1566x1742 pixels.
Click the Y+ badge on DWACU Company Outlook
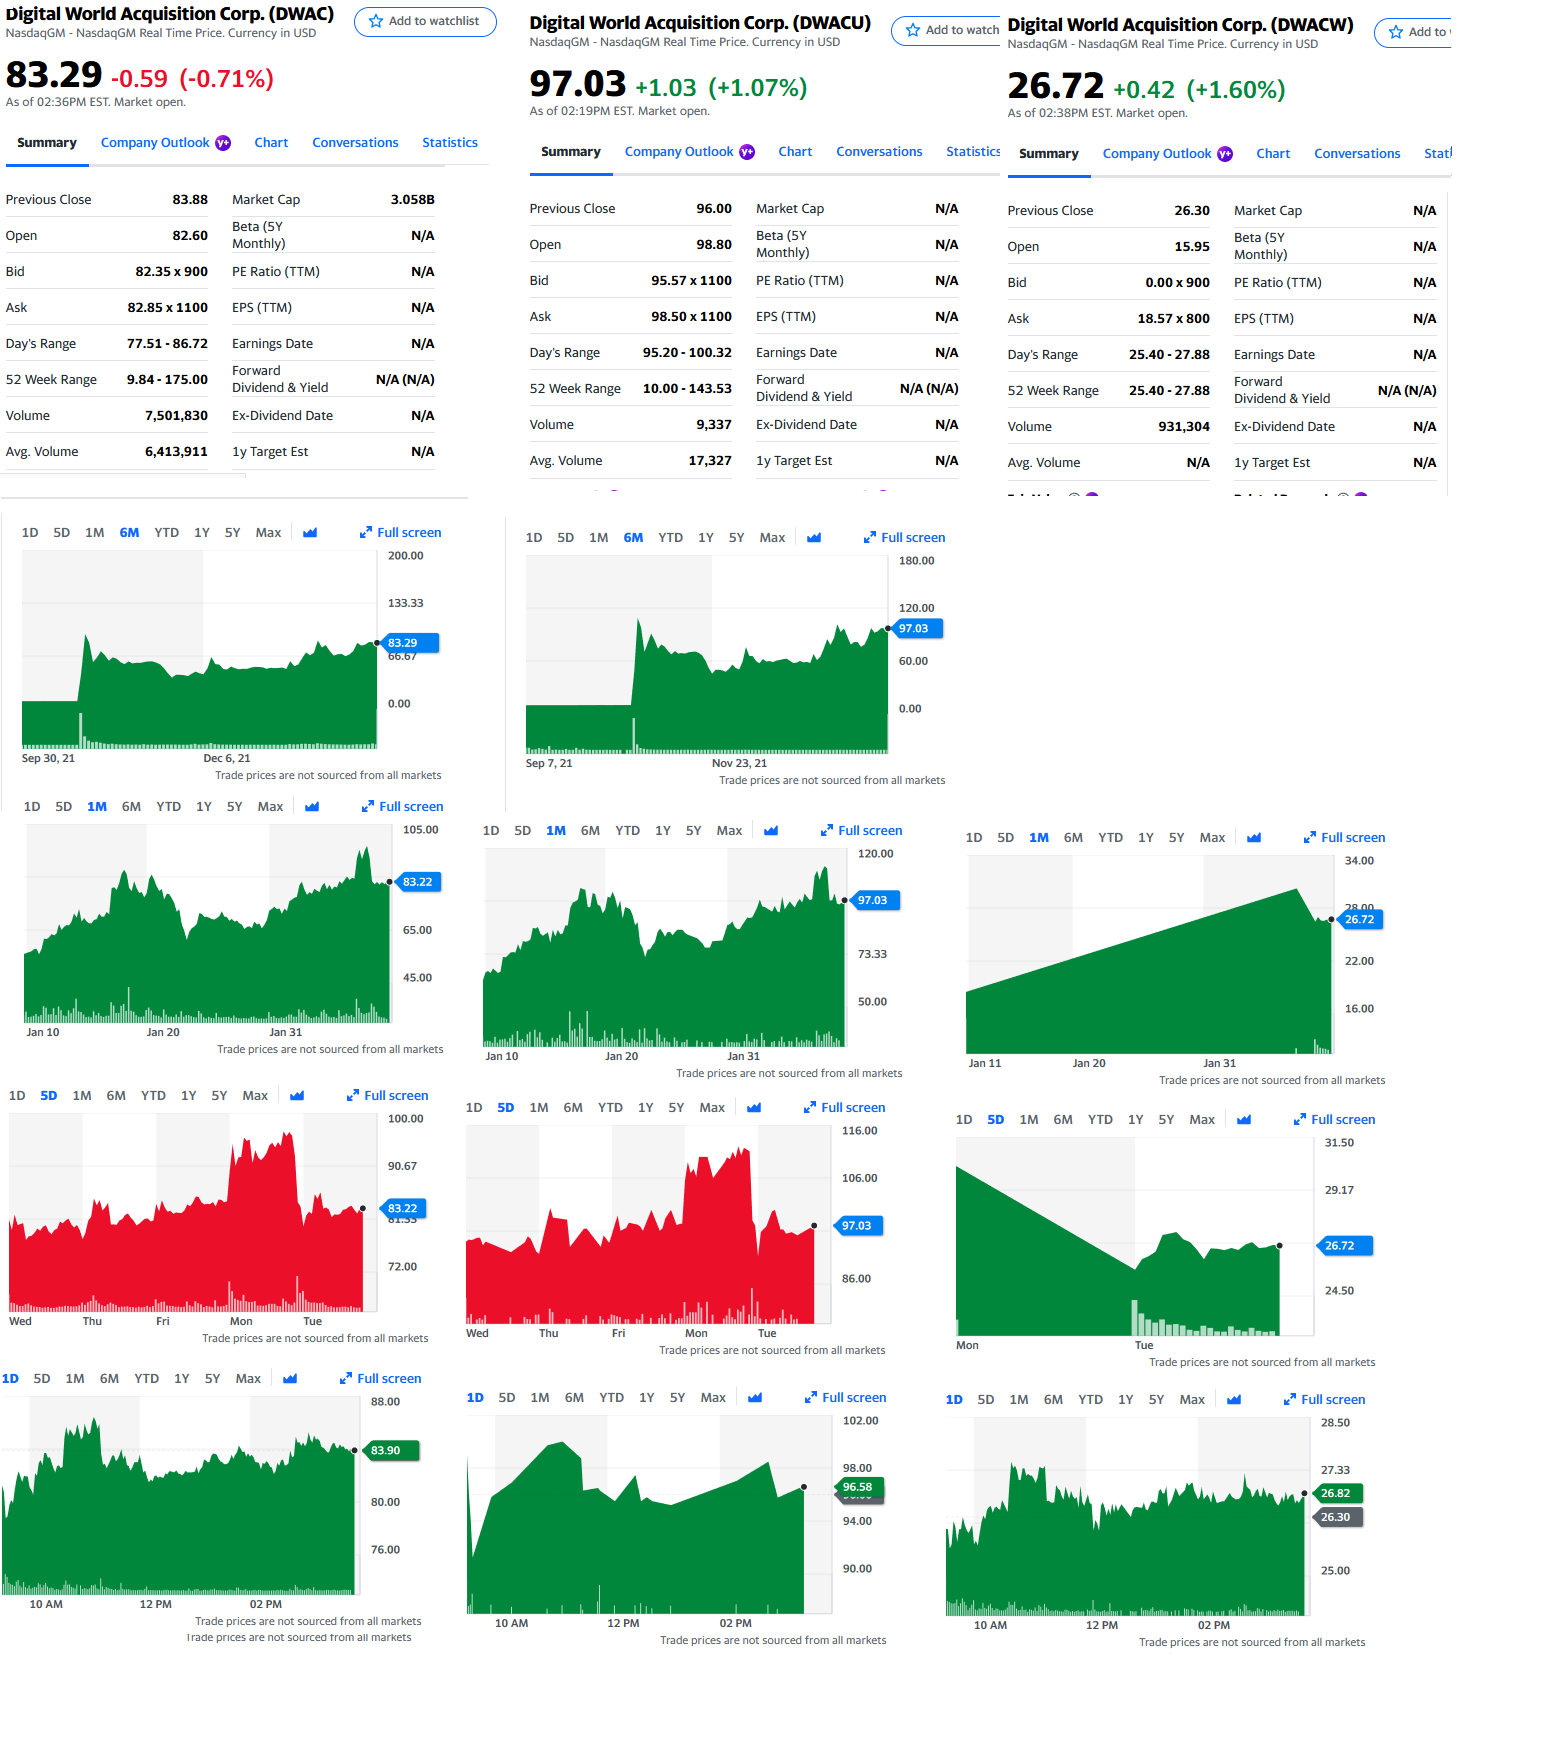coord(747,152)
